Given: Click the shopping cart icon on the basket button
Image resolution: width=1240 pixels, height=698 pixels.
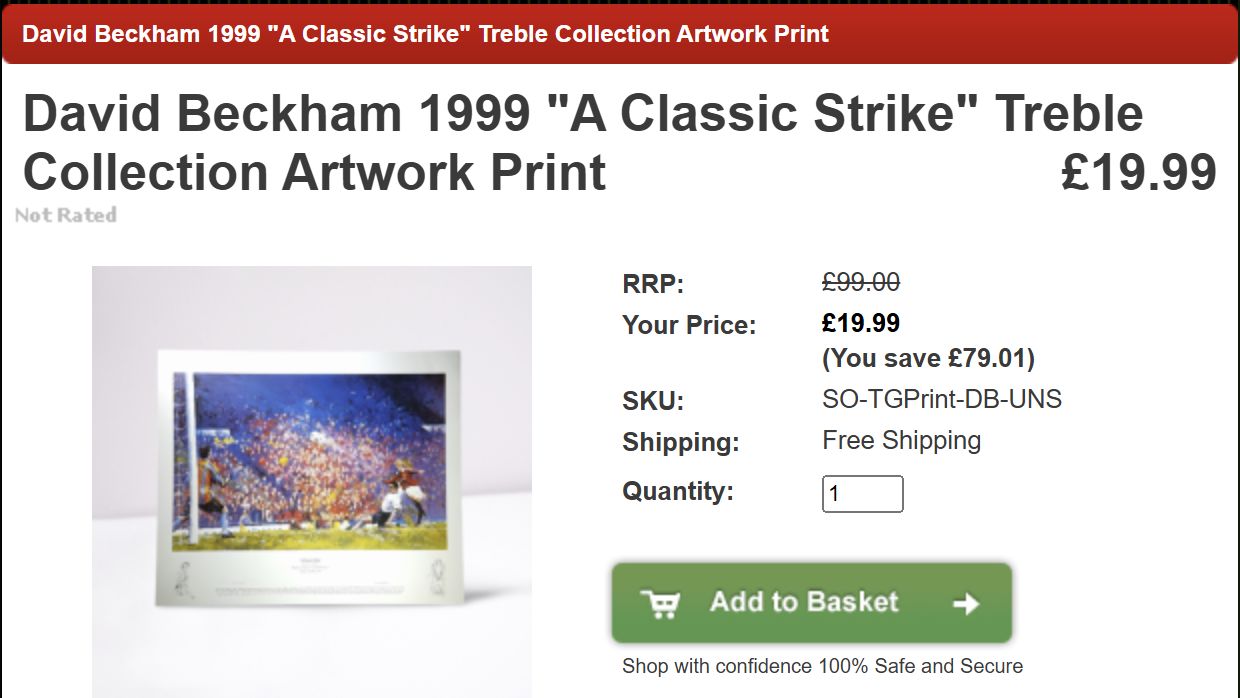Looking at the screenshot, I should point(660,604).
